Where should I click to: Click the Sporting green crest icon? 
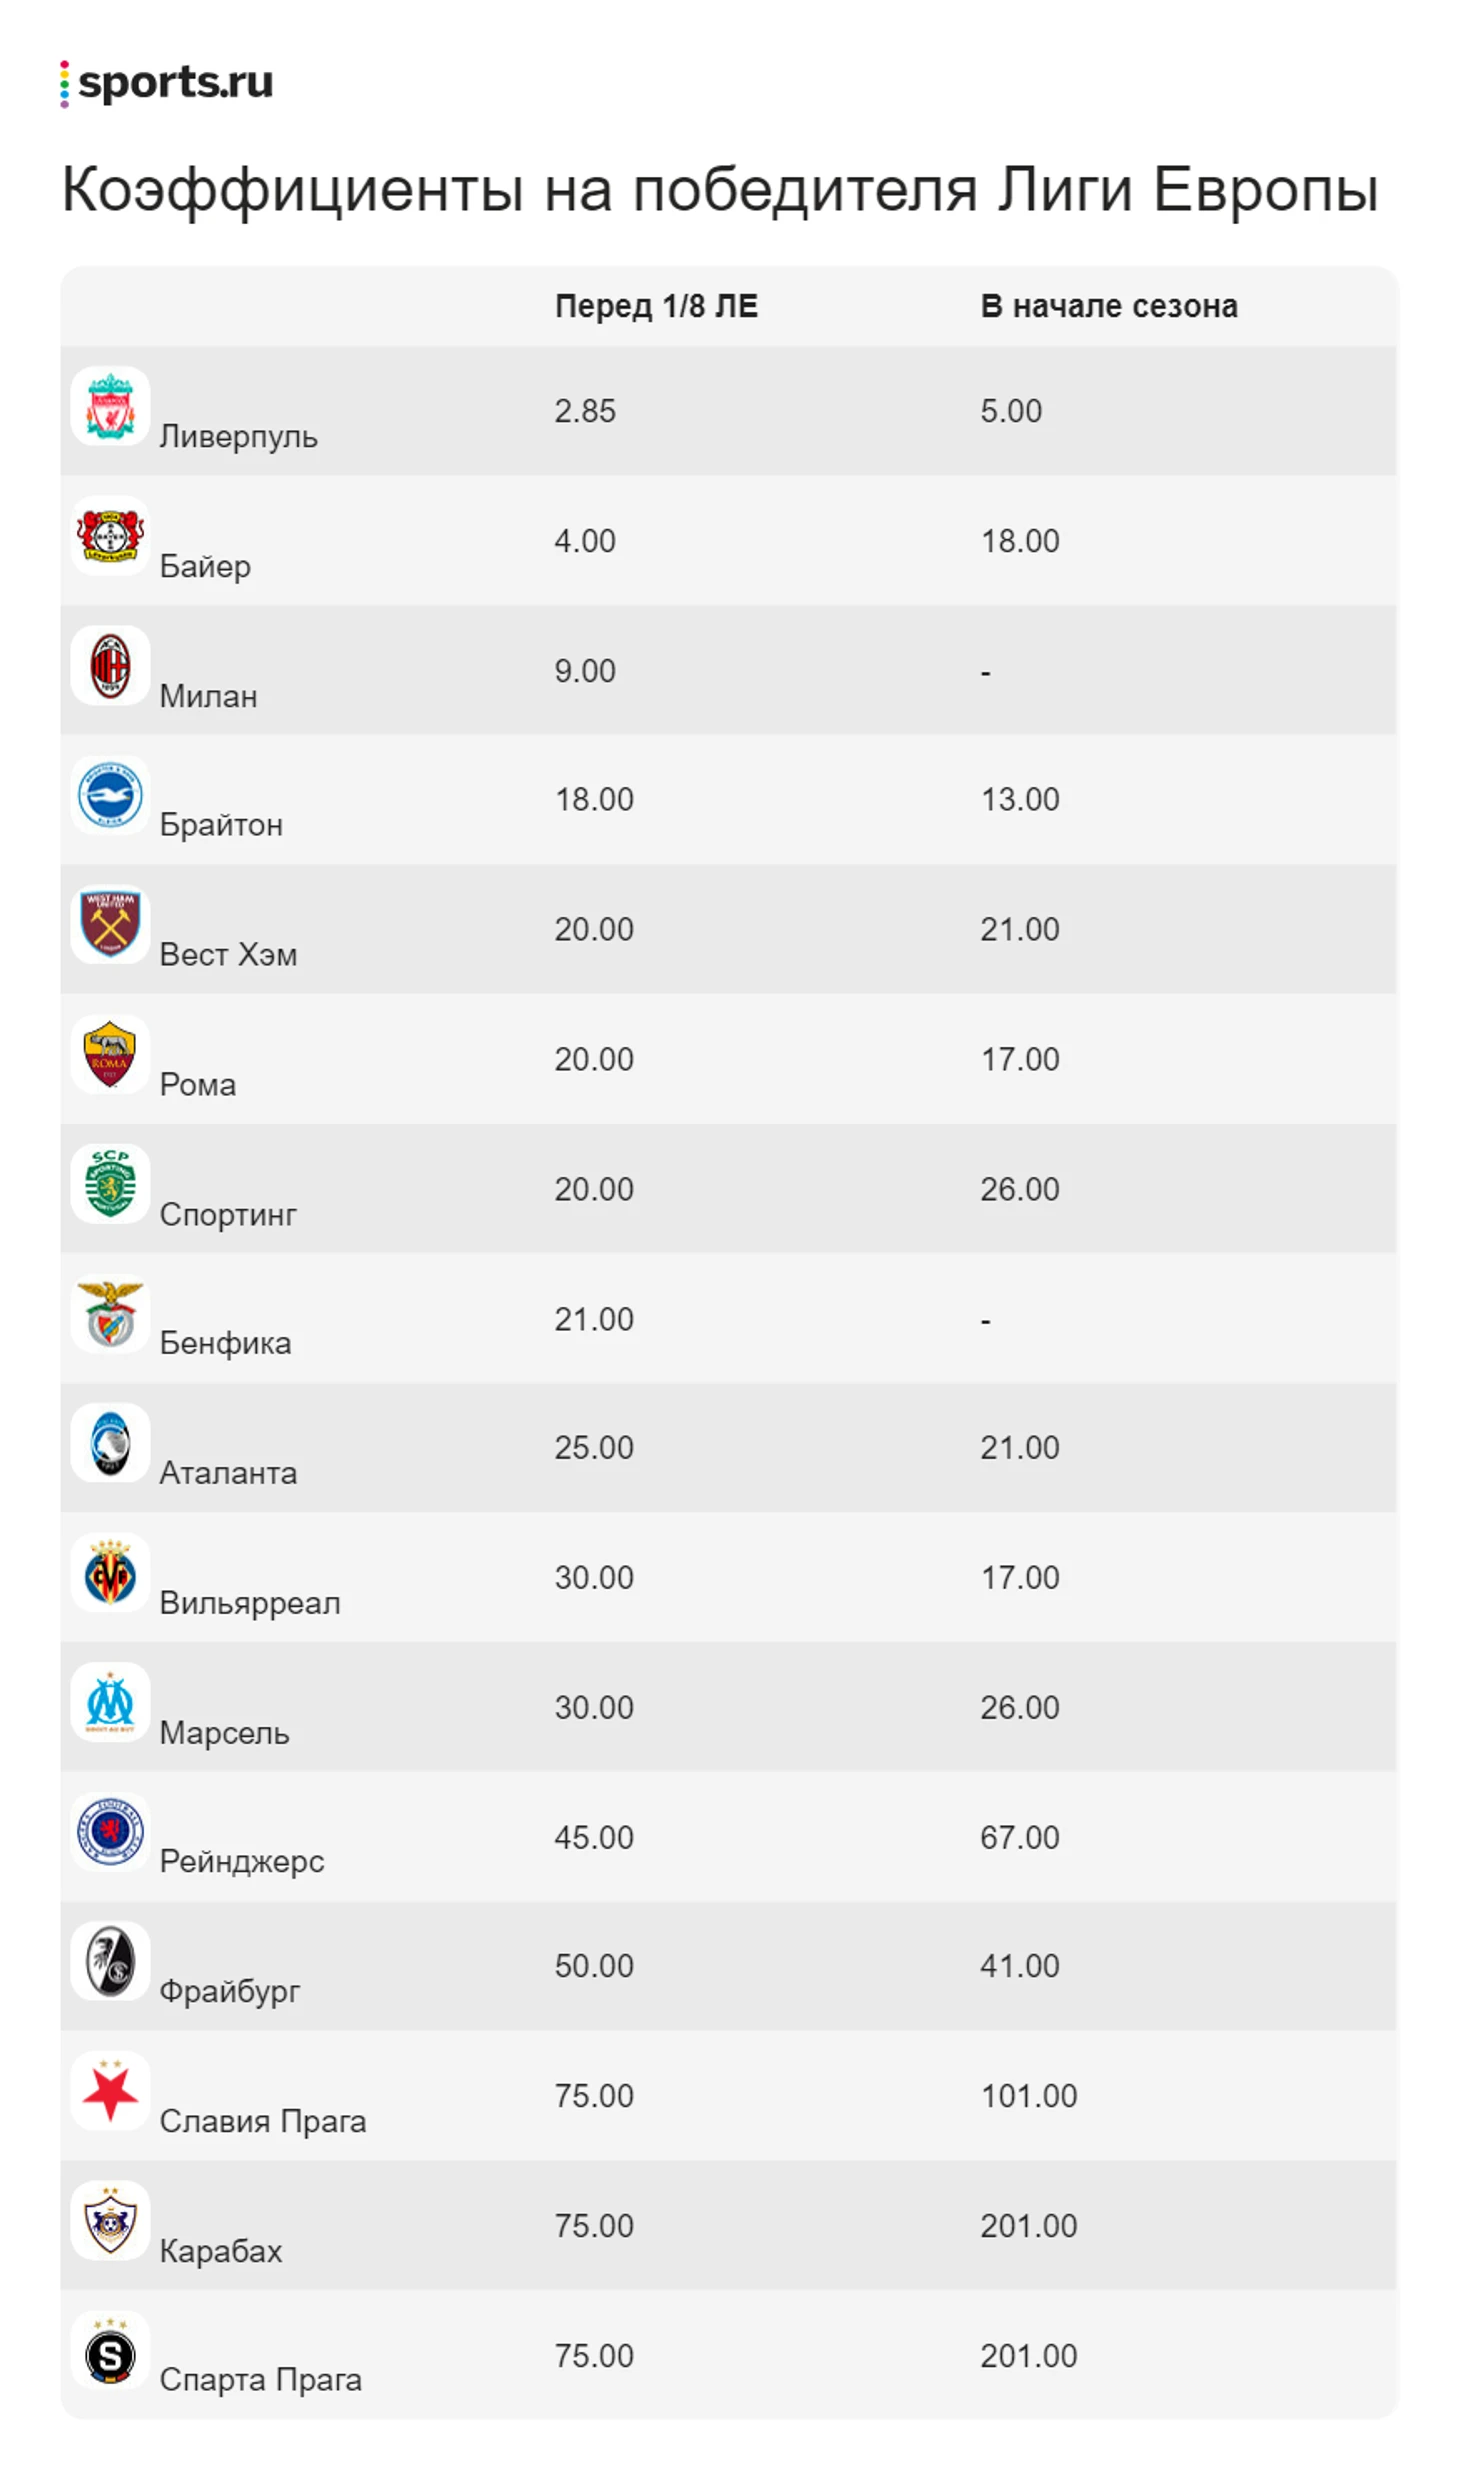coord(110,1184)
